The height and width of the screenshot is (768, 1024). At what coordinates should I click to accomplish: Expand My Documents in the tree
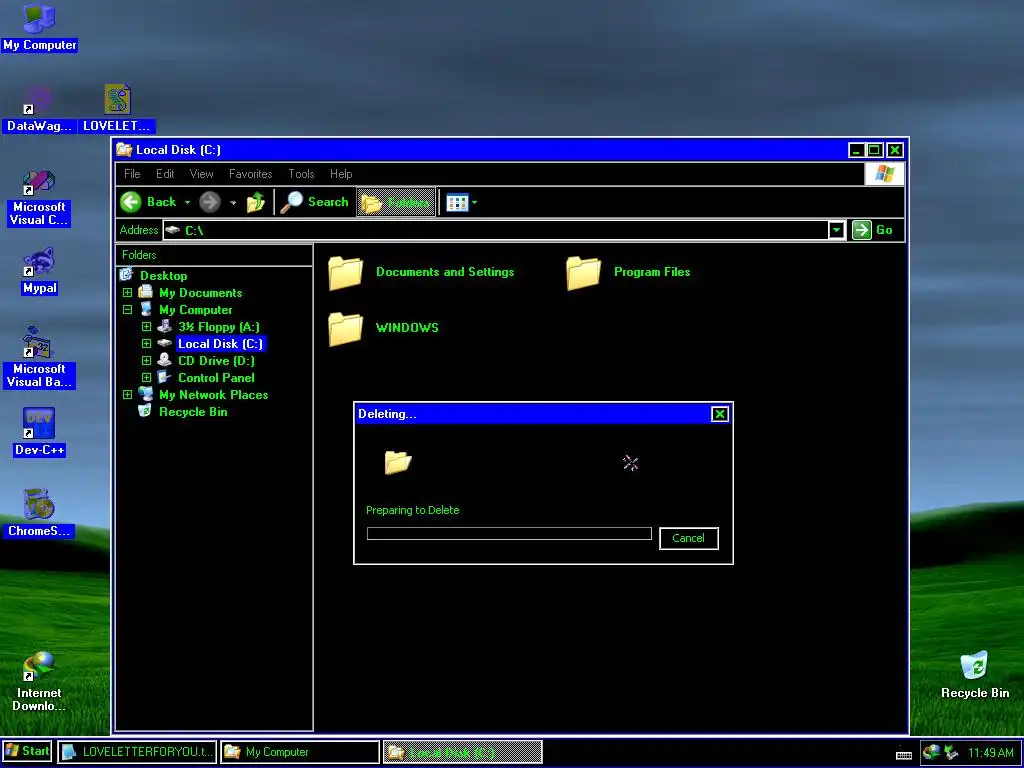point(127,293)
